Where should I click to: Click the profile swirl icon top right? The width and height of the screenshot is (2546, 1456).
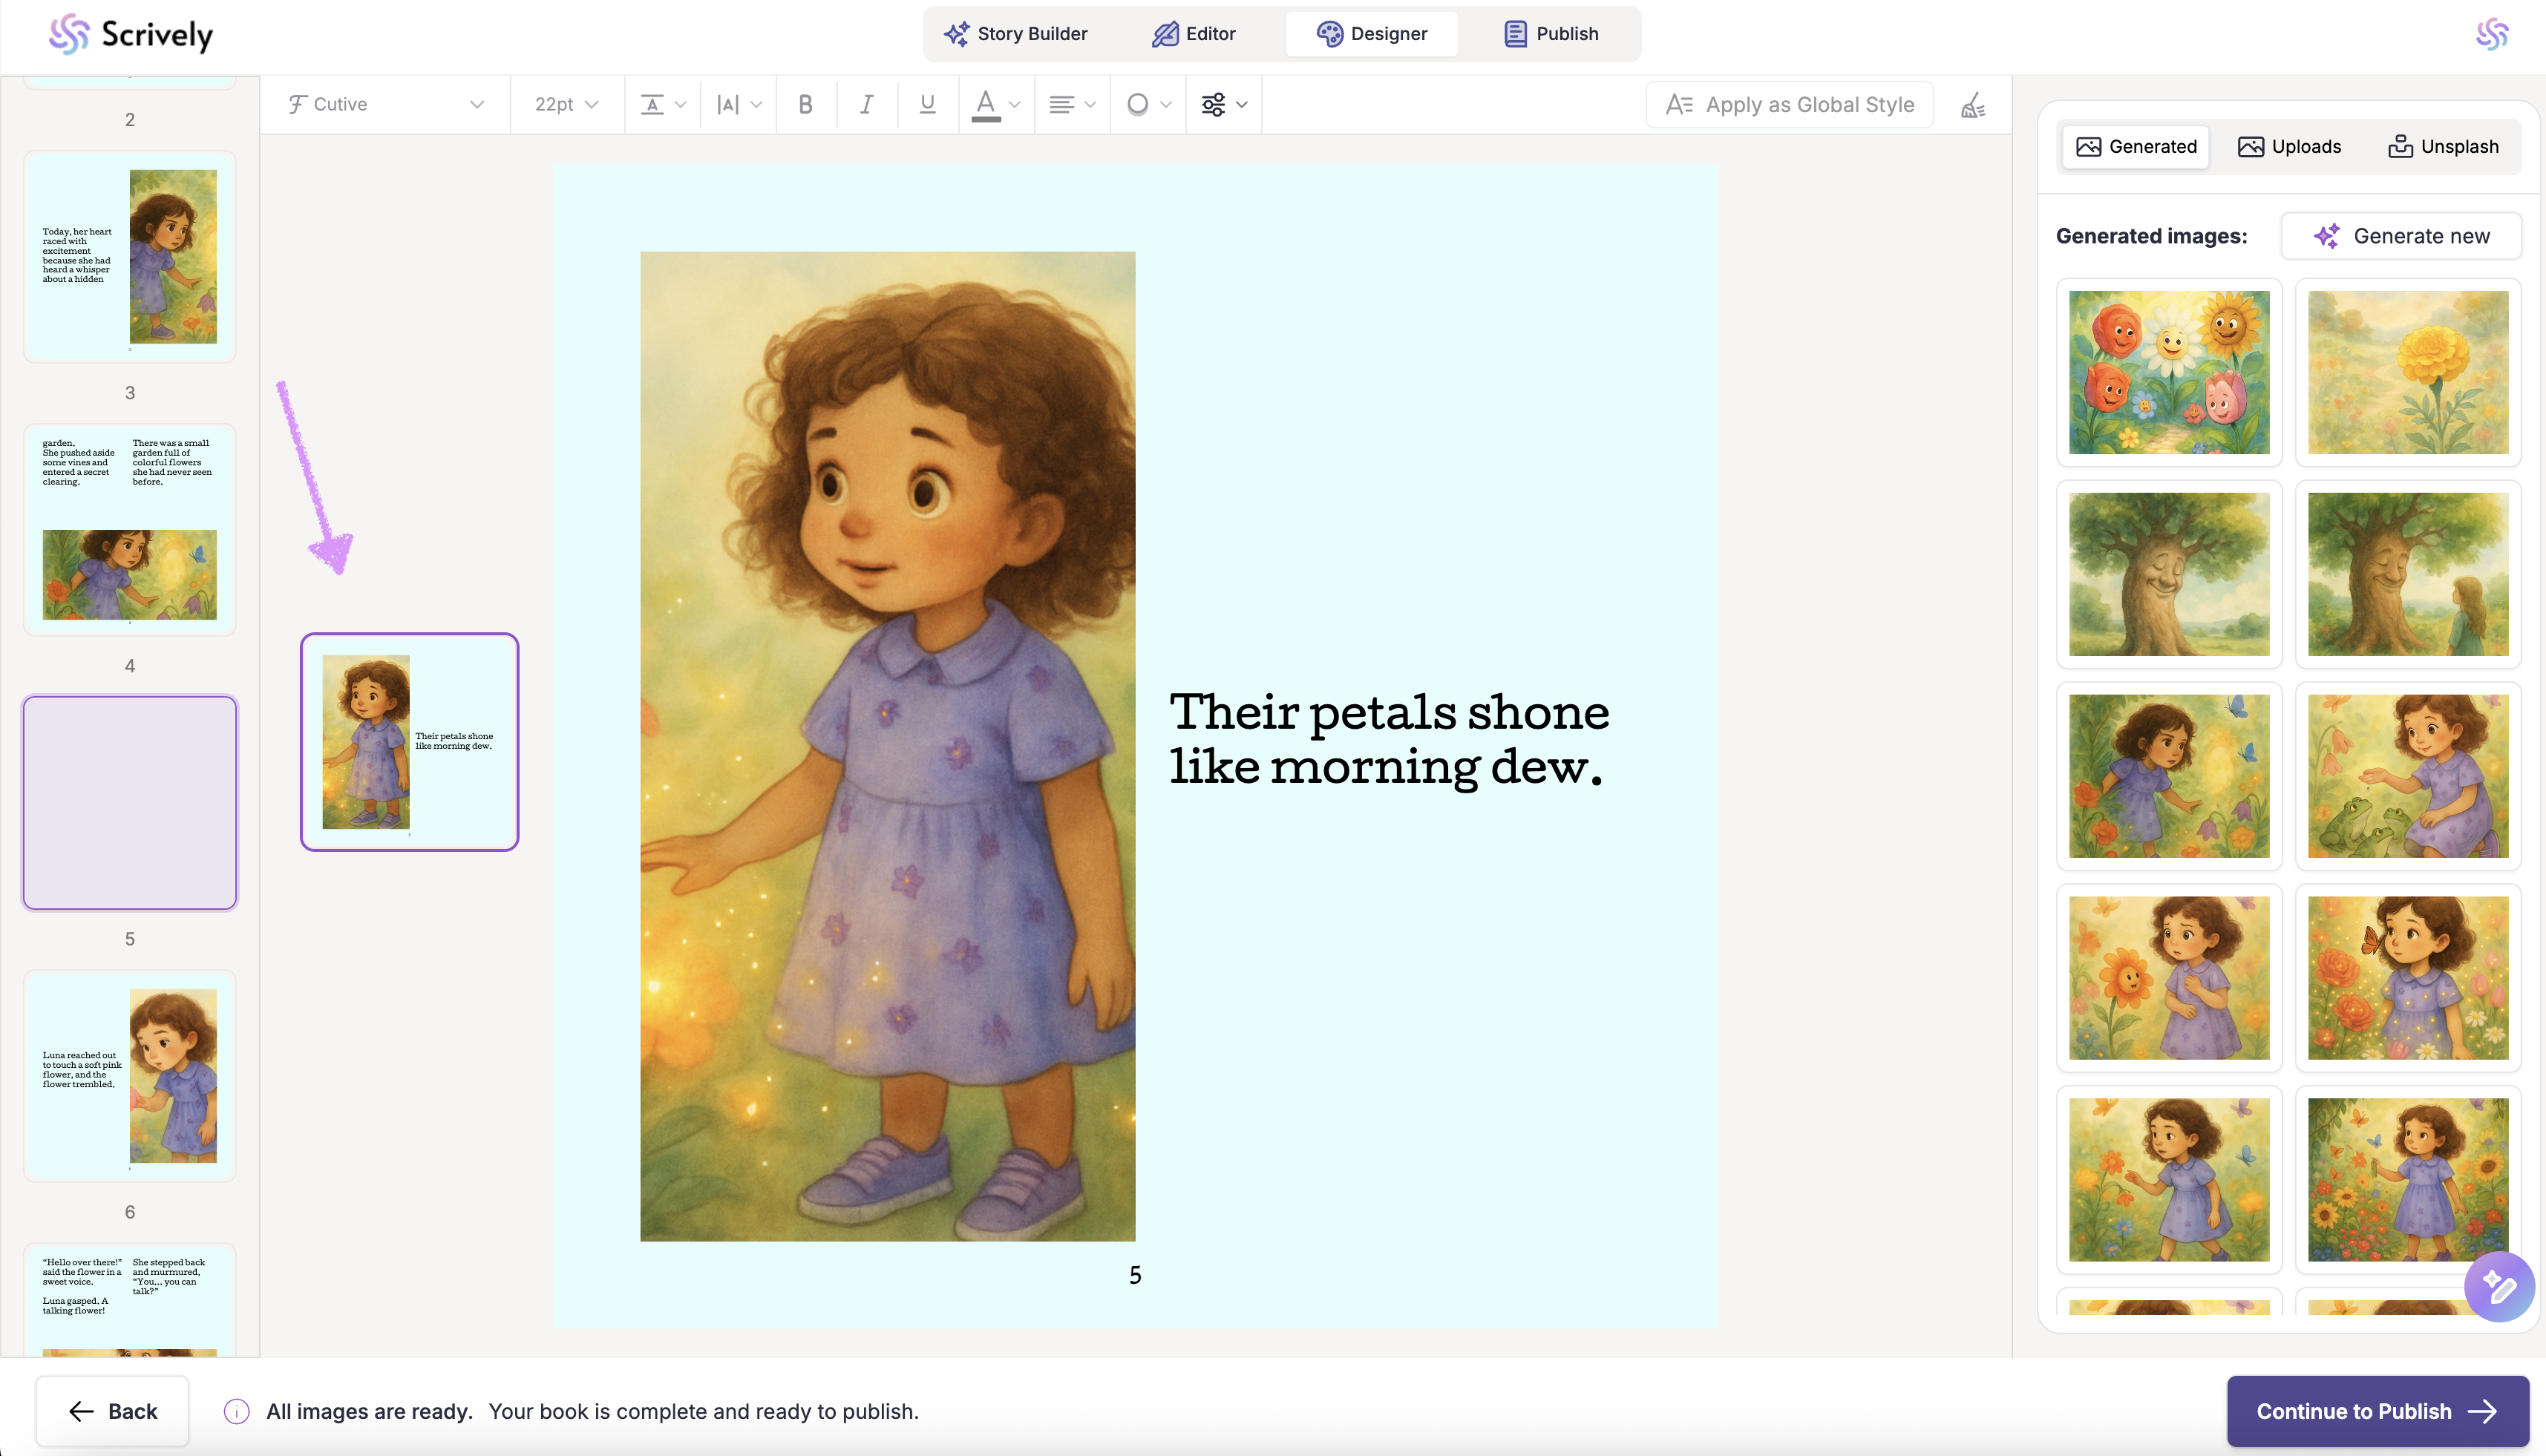[x=2491, y=34]
